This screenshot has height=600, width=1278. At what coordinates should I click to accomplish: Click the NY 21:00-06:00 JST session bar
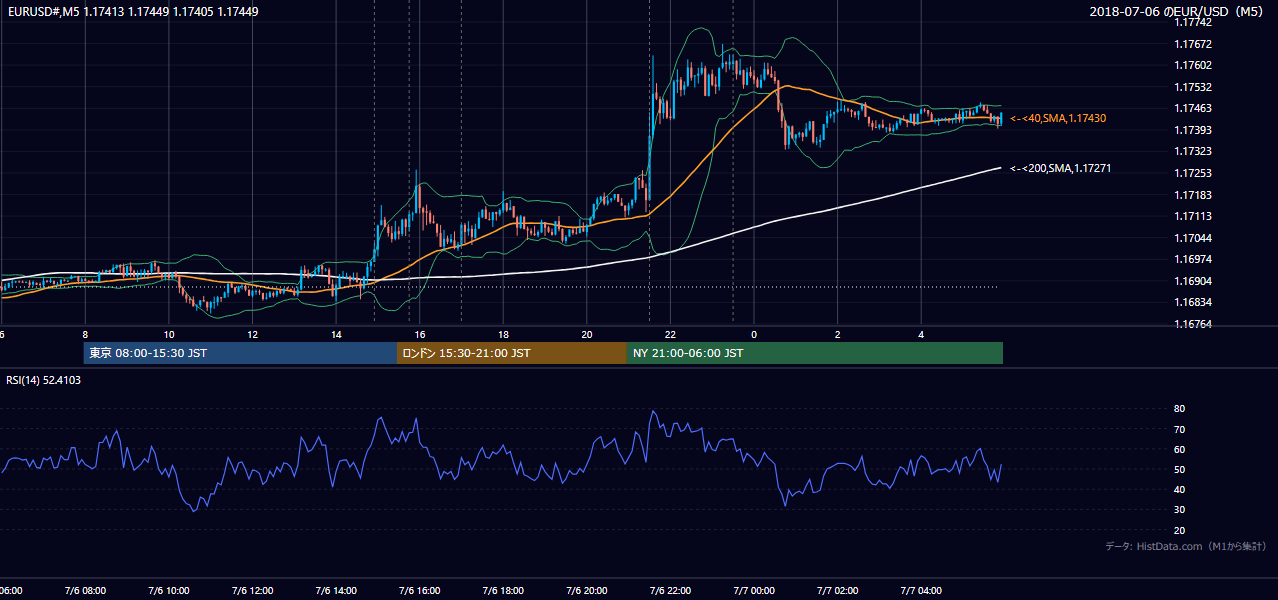[815, 353]
